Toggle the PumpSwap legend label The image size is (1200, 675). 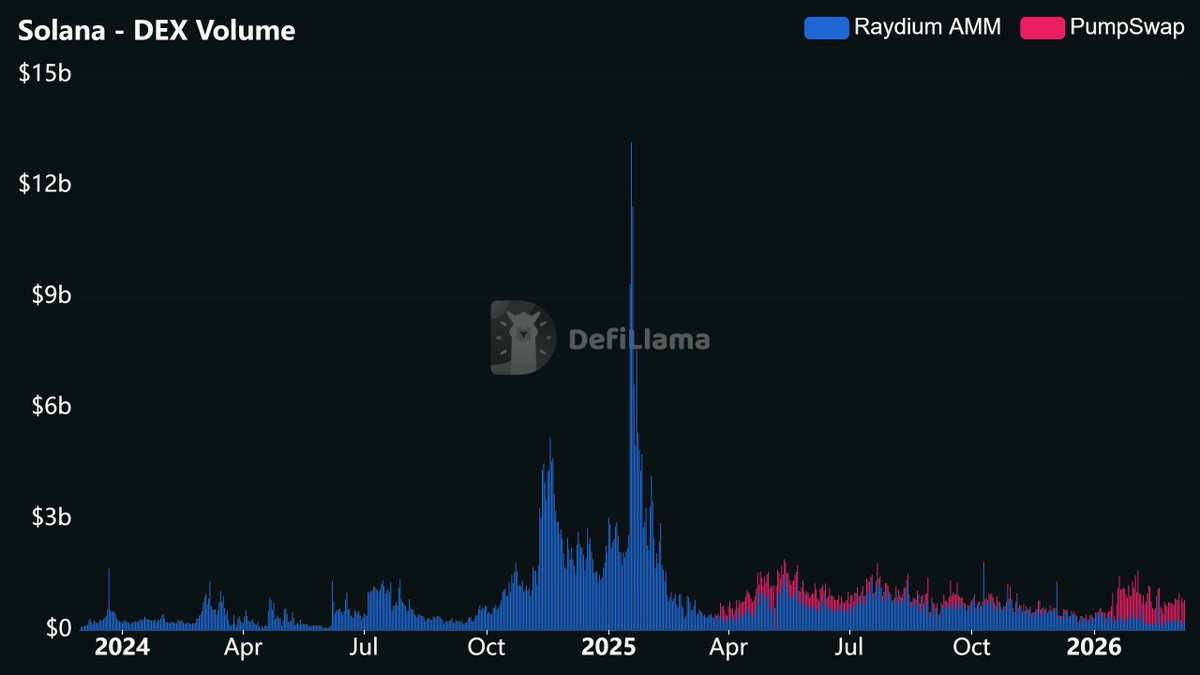pos(1127,28)
